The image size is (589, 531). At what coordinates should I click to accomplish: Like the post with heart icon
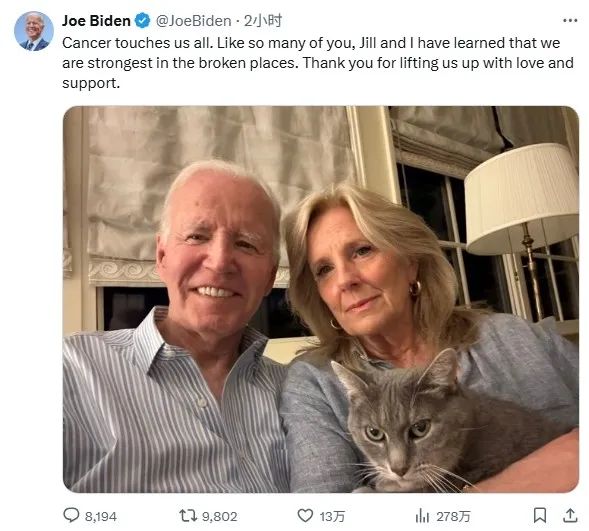pos(305,515)
